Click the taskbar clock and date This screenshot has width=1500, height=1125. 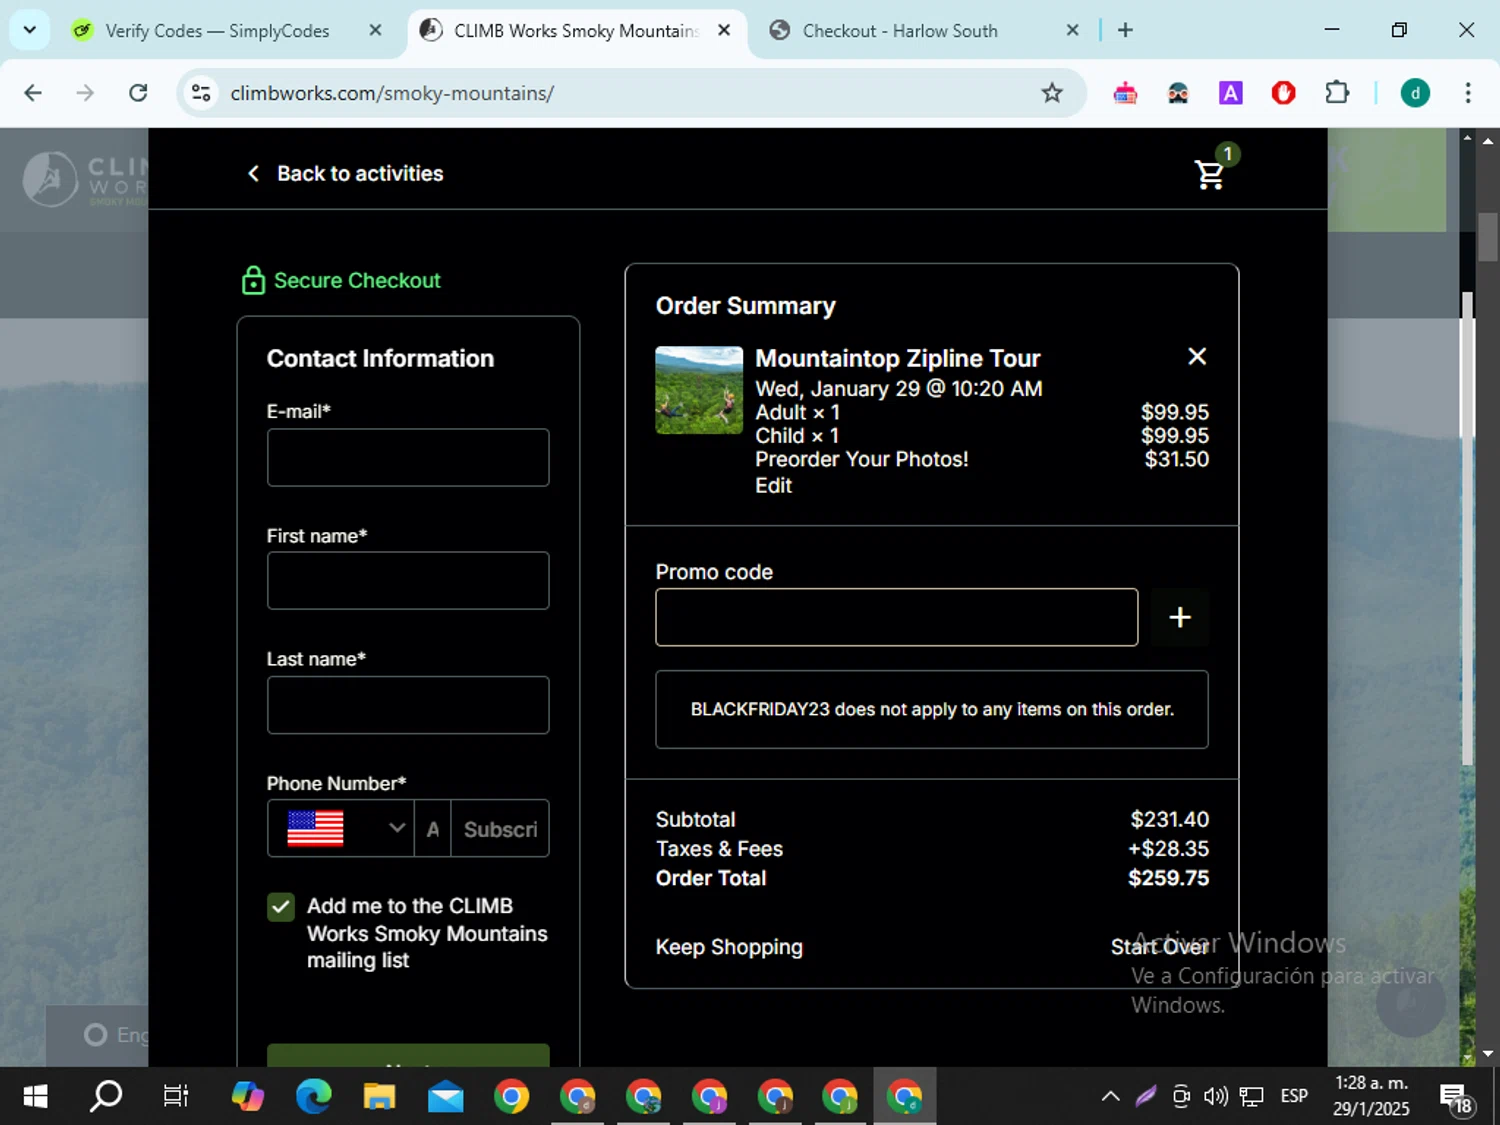click(1371, 1096)
